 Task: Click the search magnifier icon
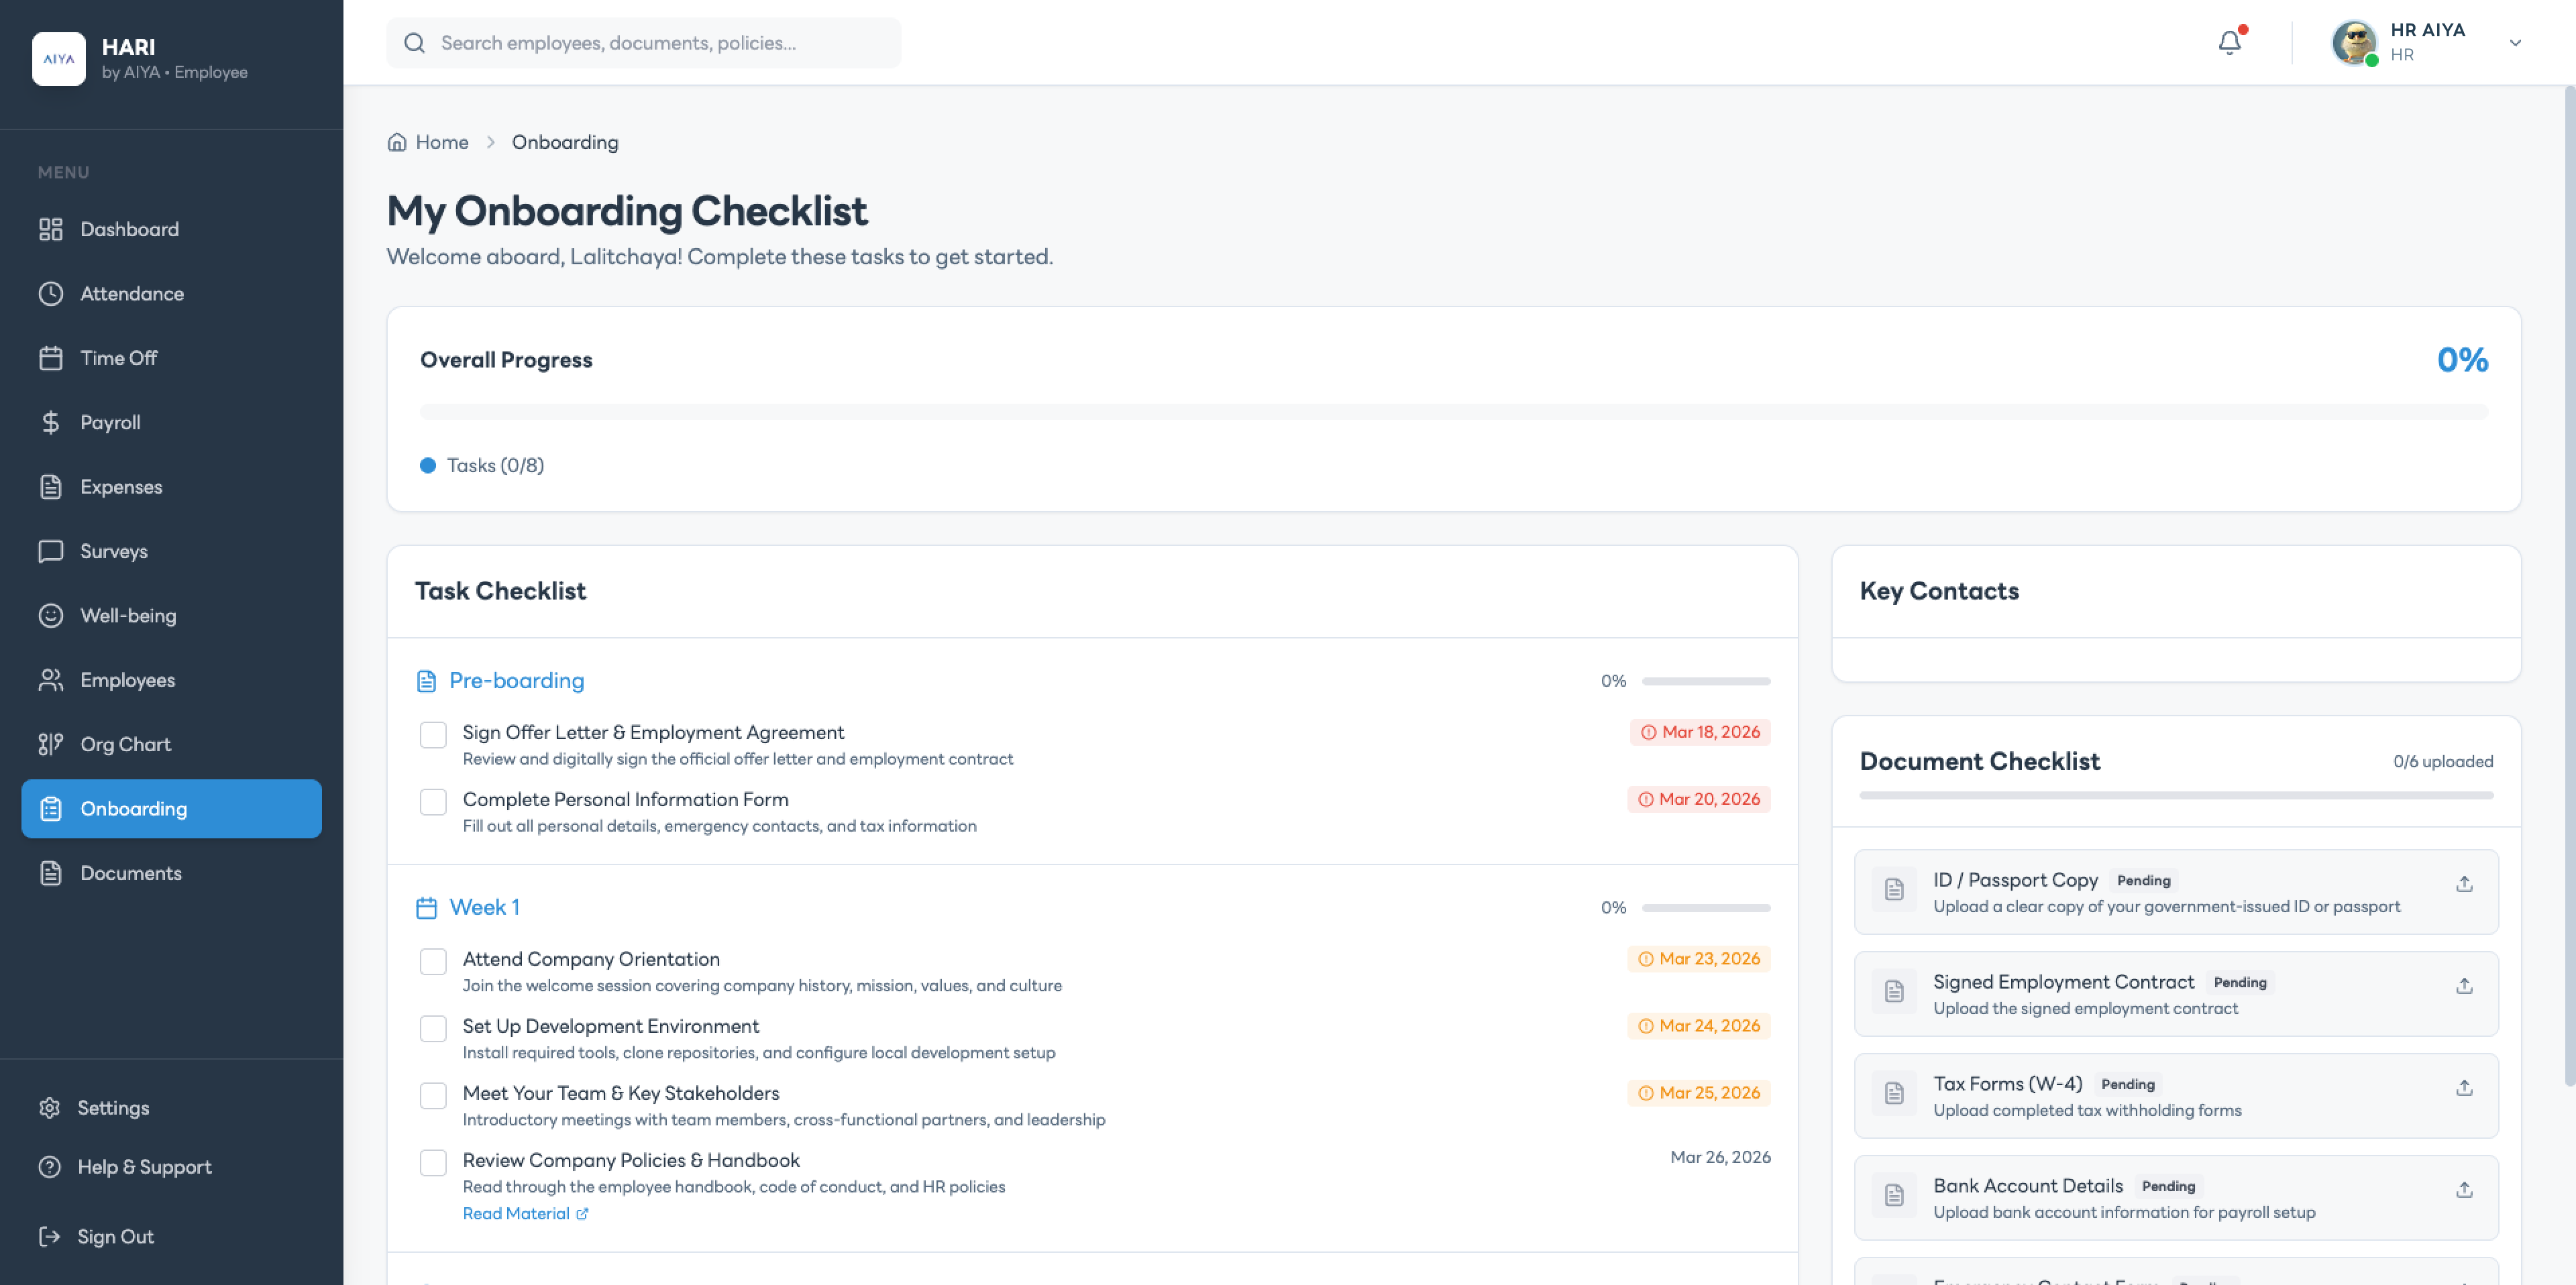point(415,42)
